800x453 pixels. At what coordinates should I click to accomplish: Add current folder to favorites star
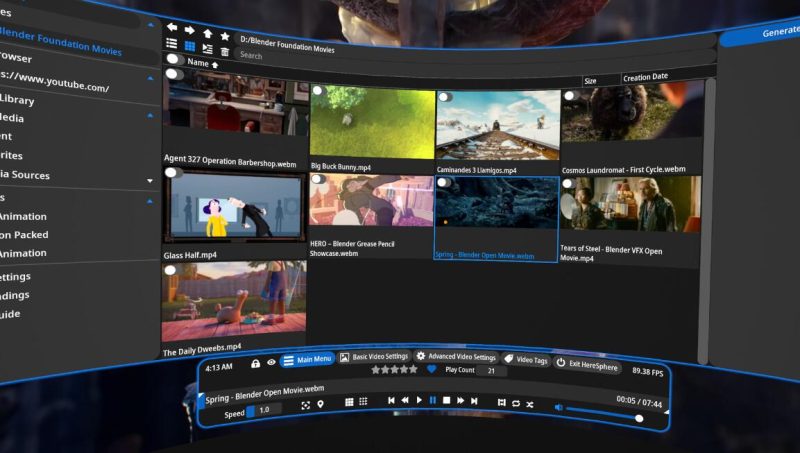click(224, 36)
